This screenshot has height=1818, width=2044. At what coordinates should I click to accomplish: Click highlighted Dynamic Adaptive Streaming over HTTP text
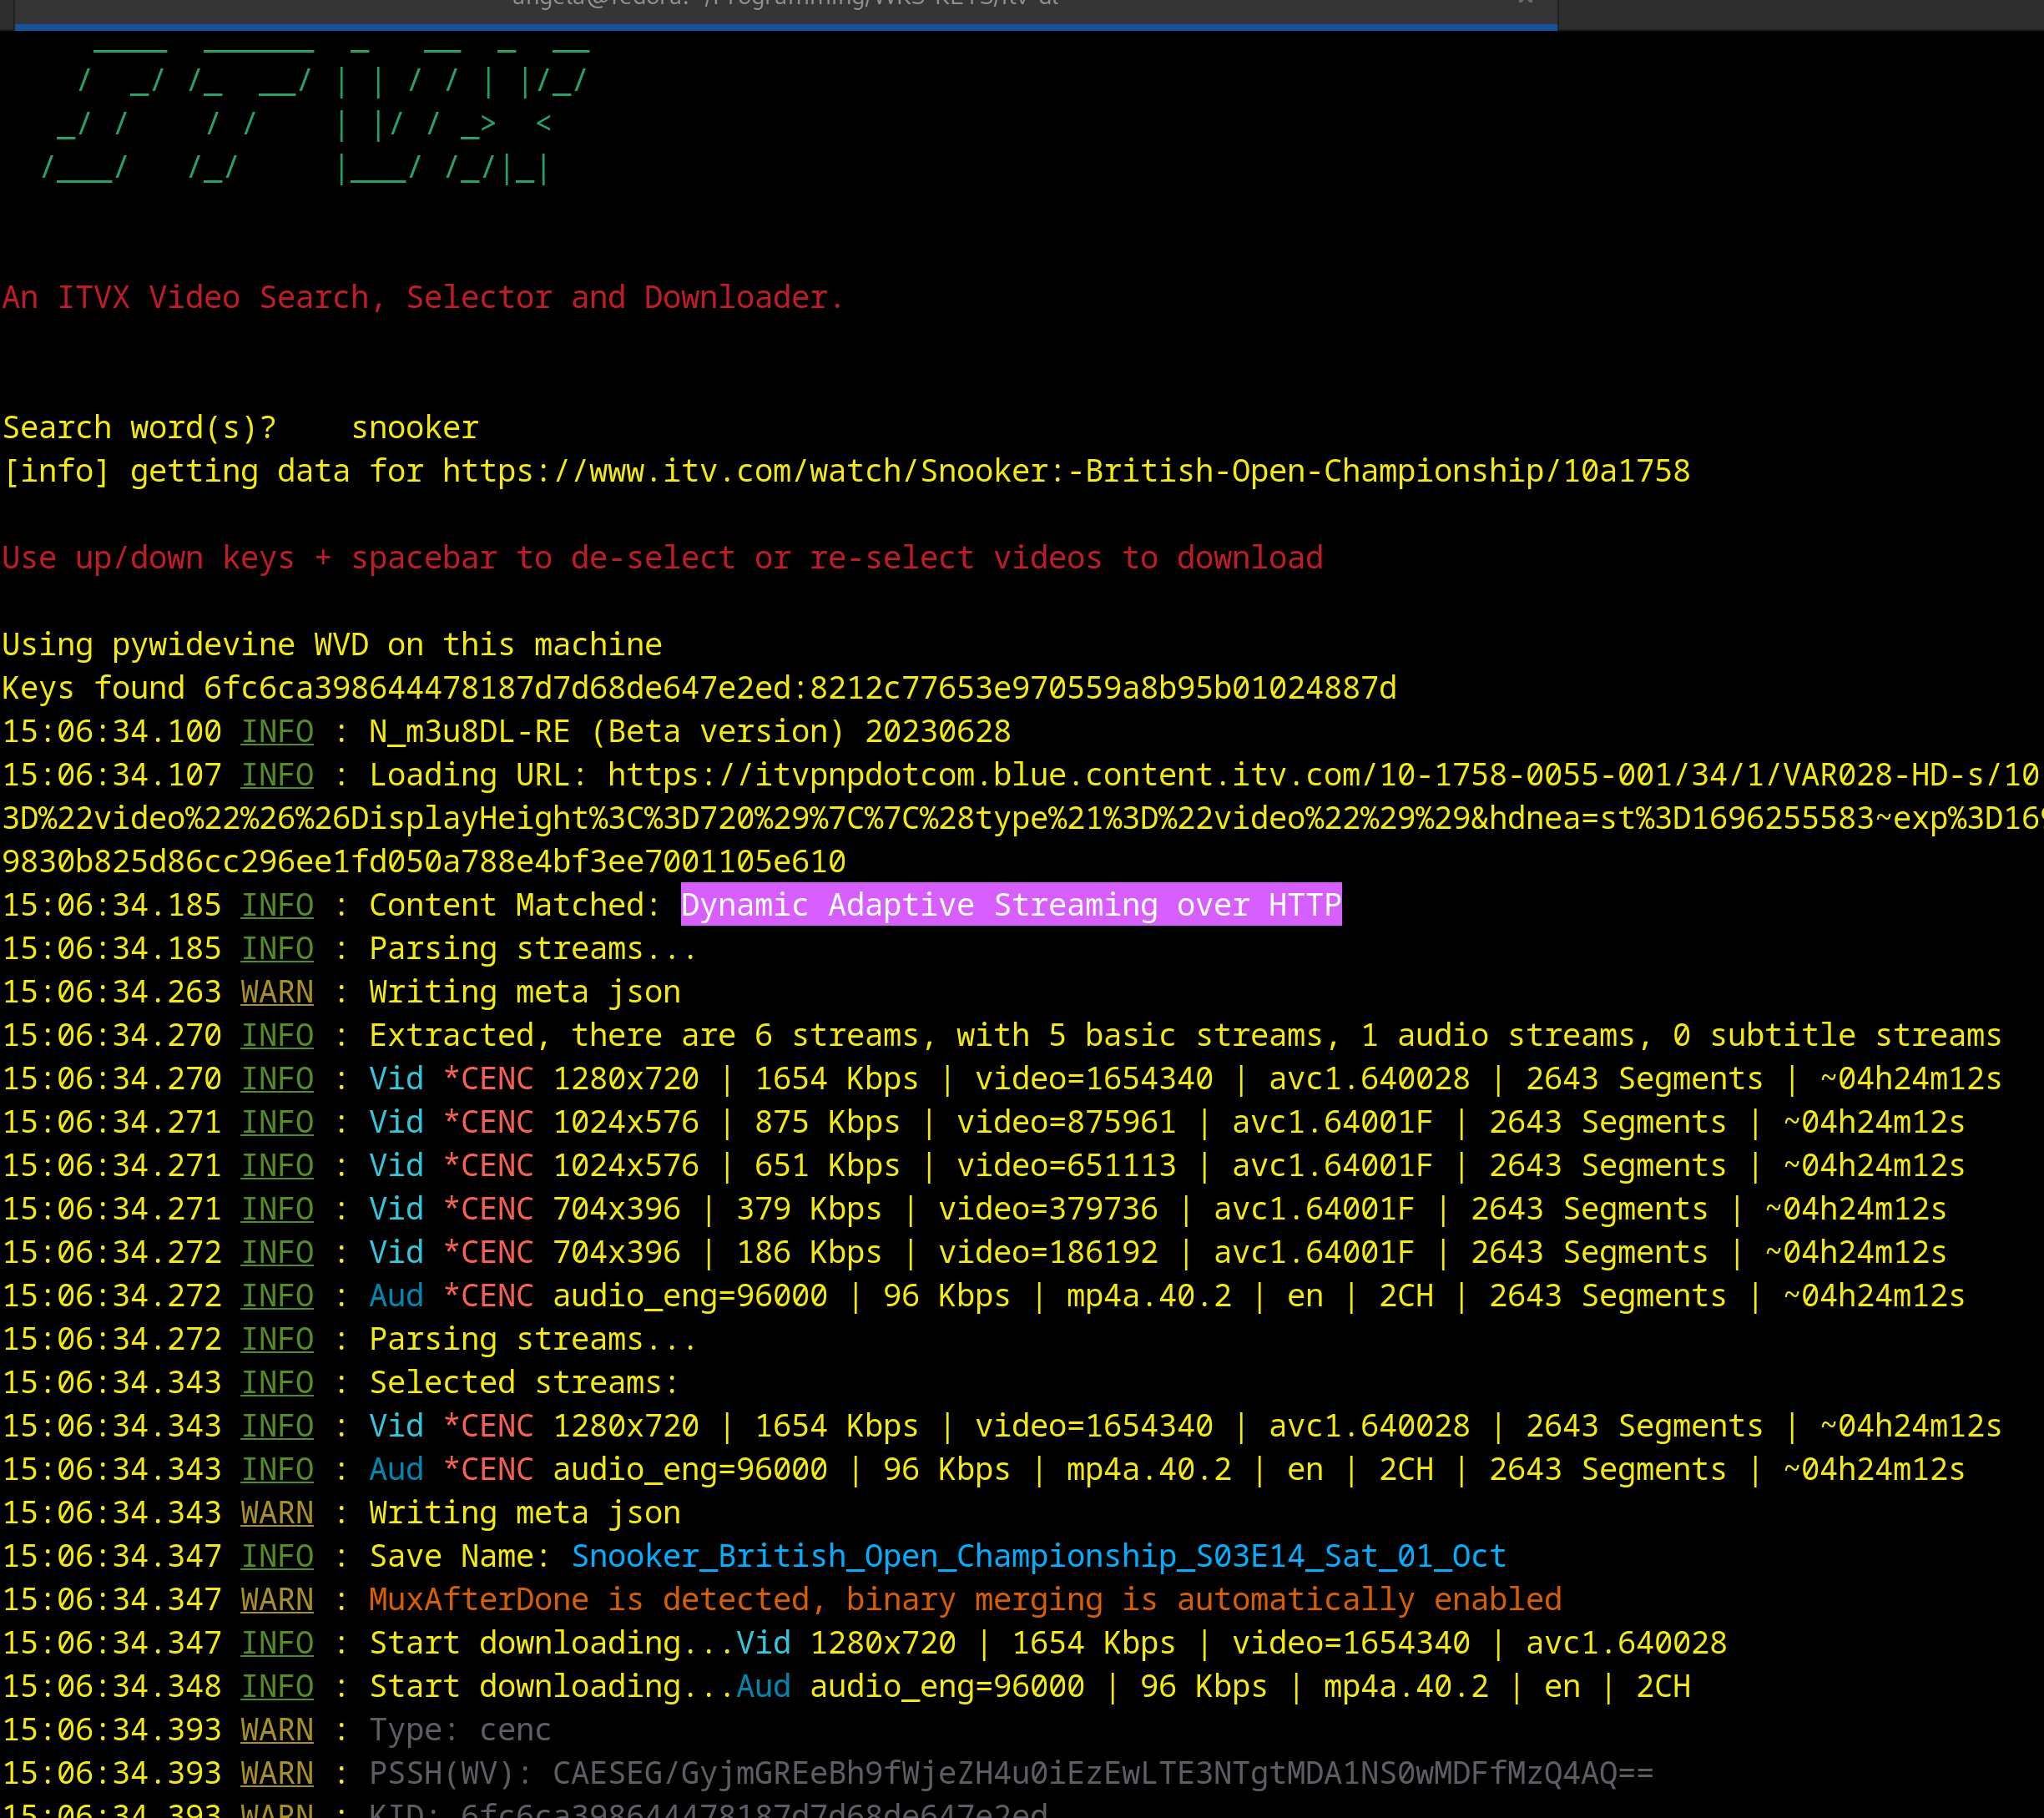click(1010, 905)
